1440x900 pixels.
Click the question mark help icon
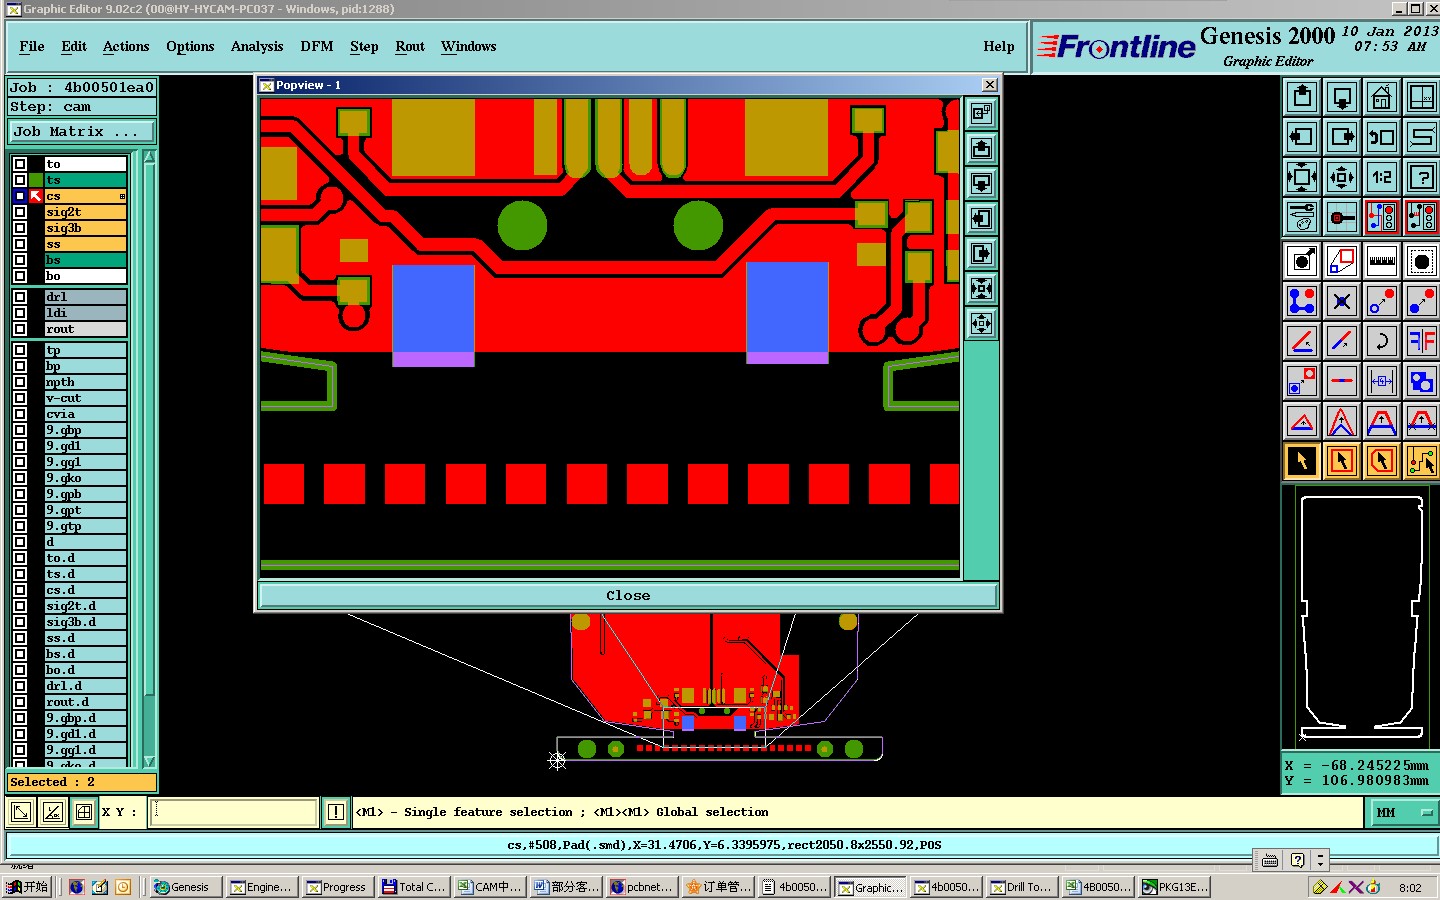(1422, 177)
